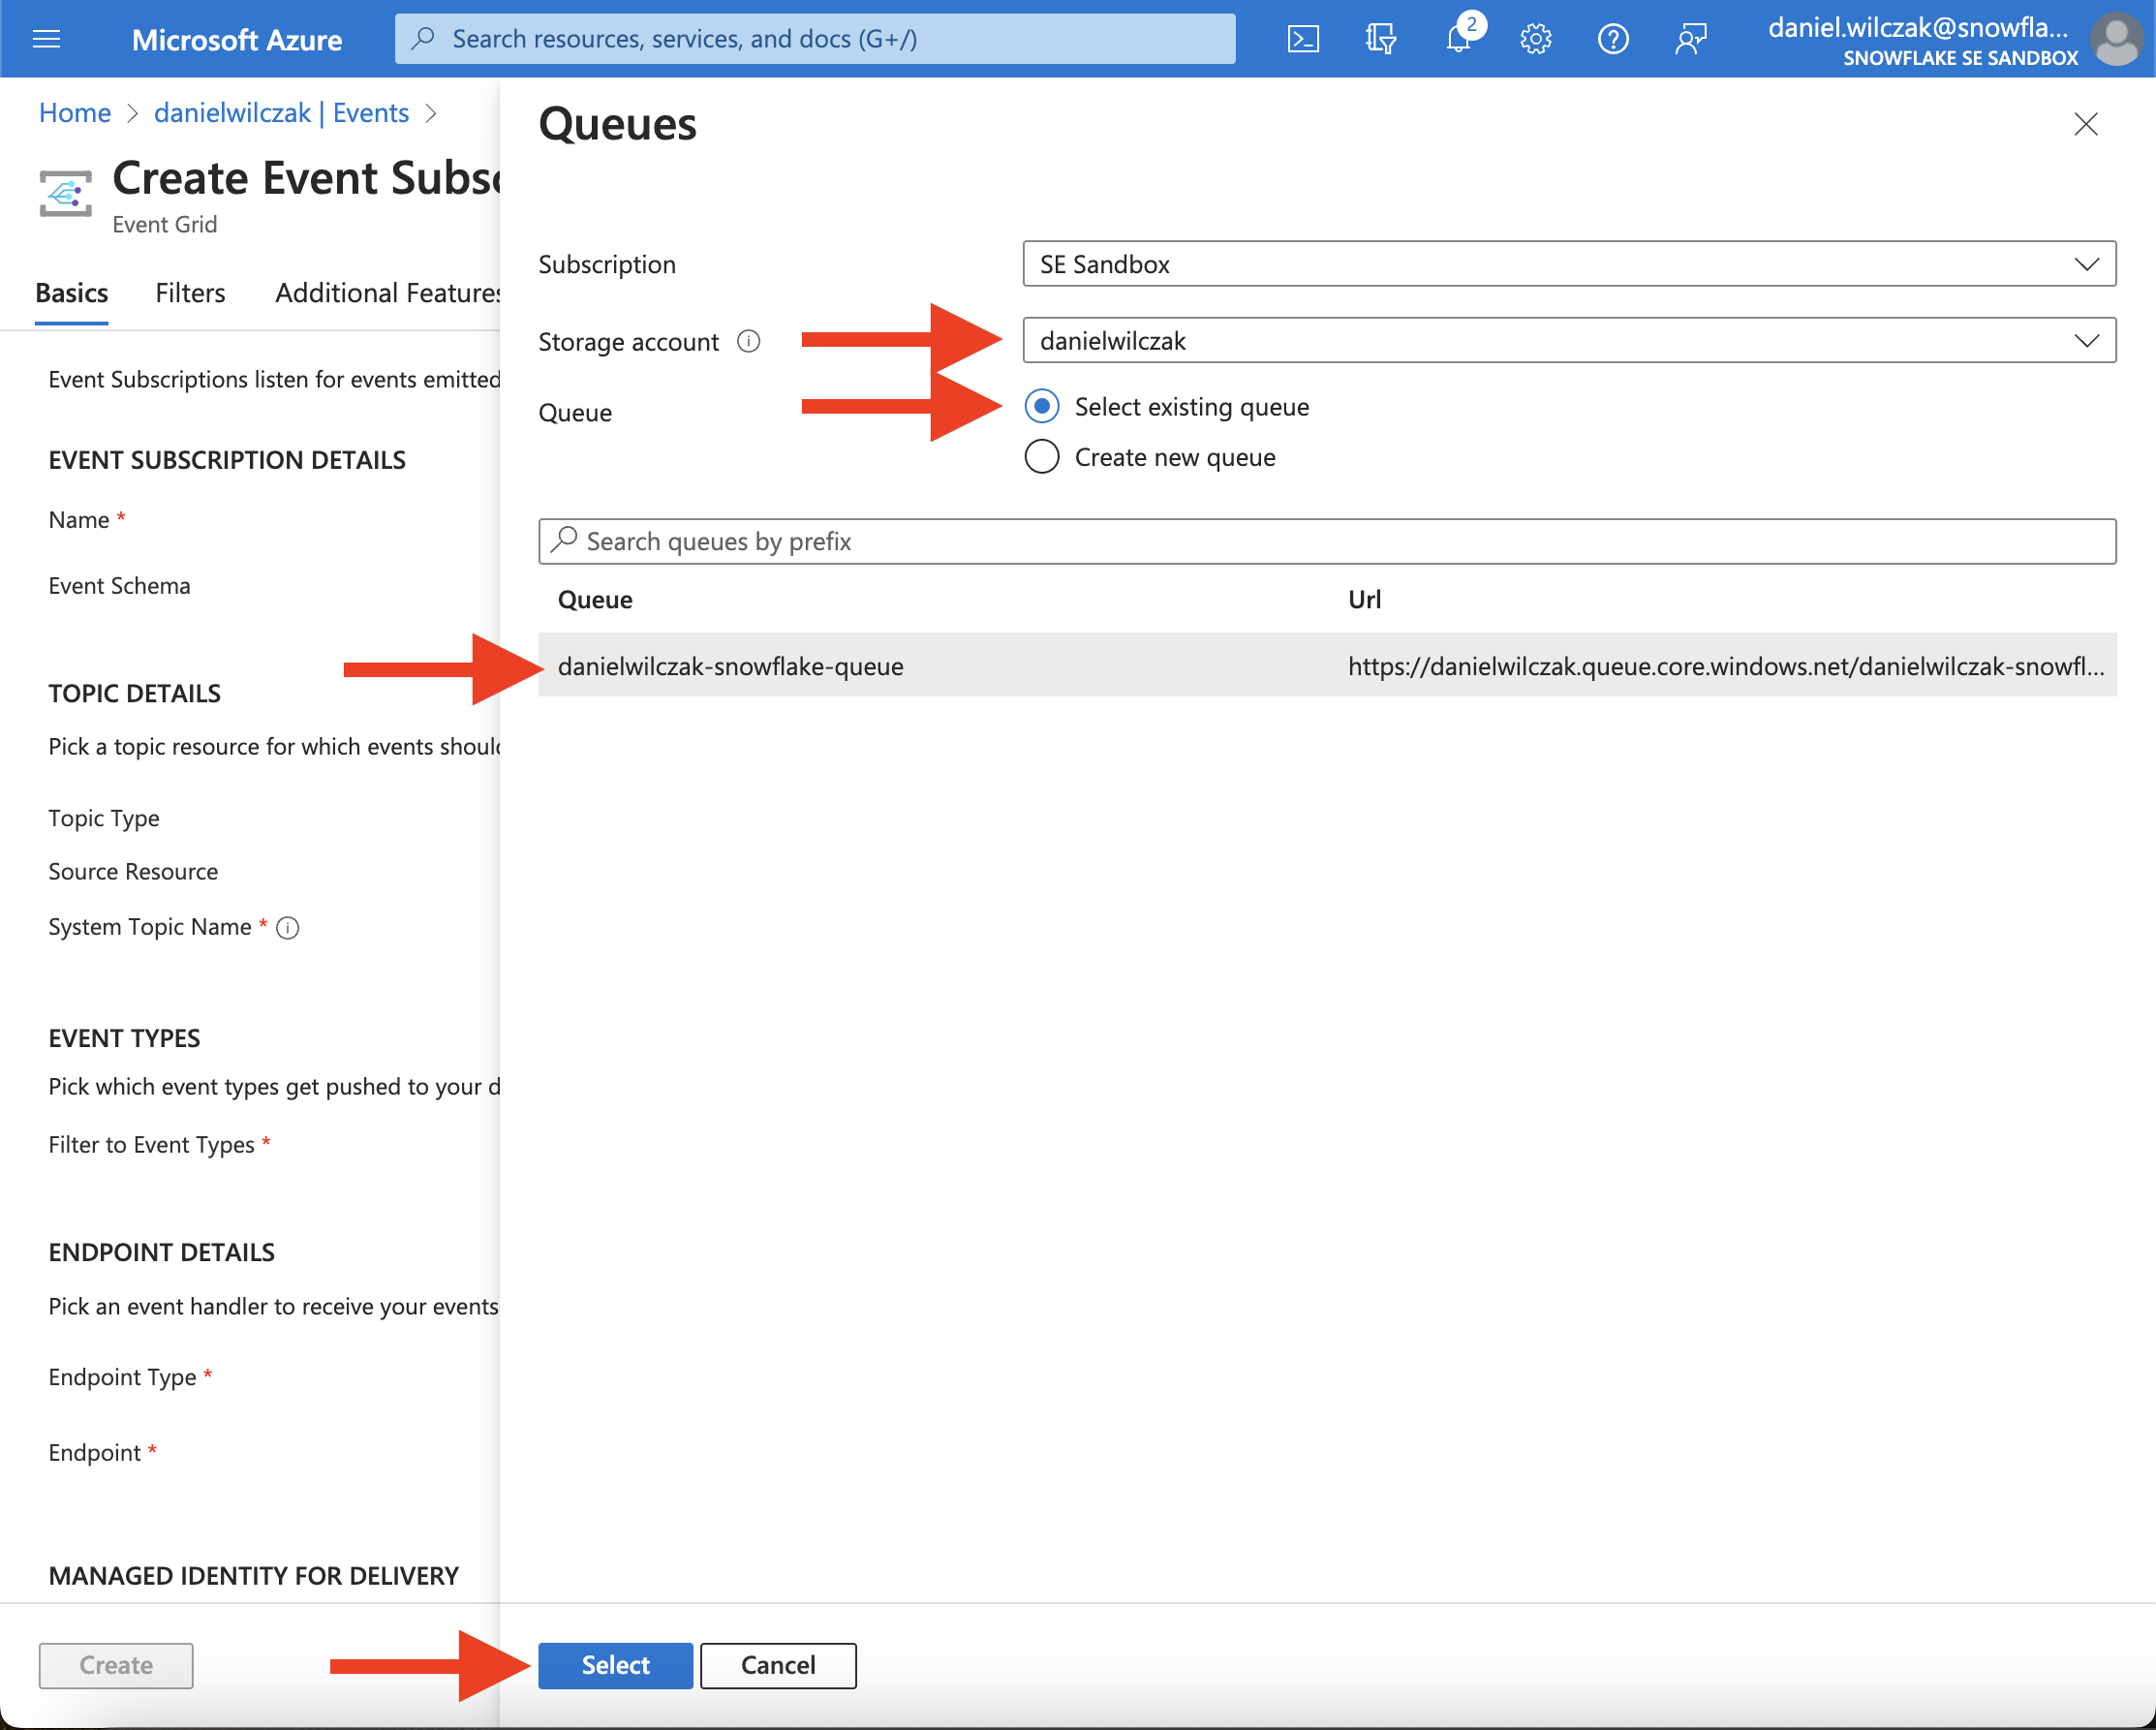The image size is (2156, 1730).
Task: Open the notifications bell
Action: (1458, 39)
